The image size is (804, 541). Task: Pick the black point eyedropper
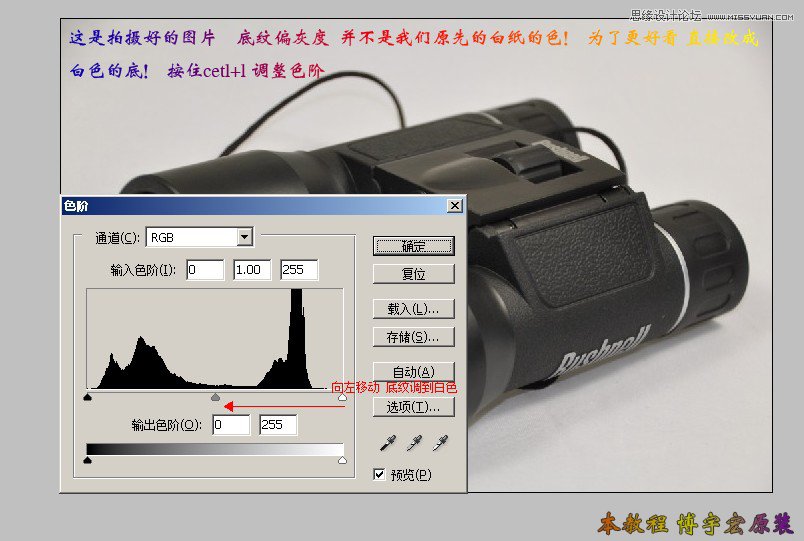(x=388, y=443)
